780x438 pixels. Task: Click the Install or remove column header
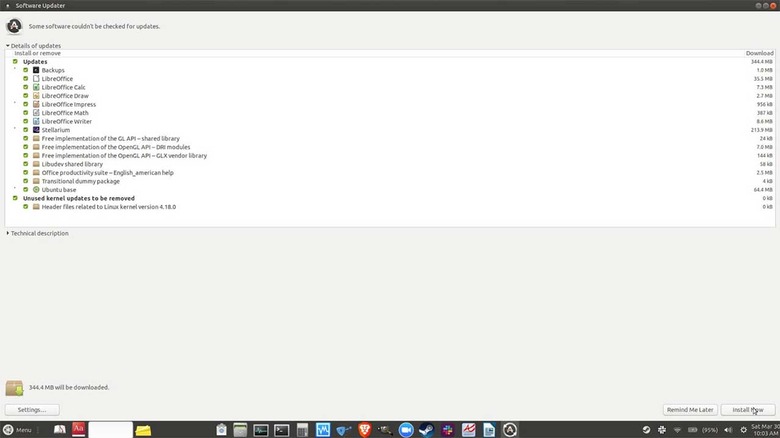(37, 53)
